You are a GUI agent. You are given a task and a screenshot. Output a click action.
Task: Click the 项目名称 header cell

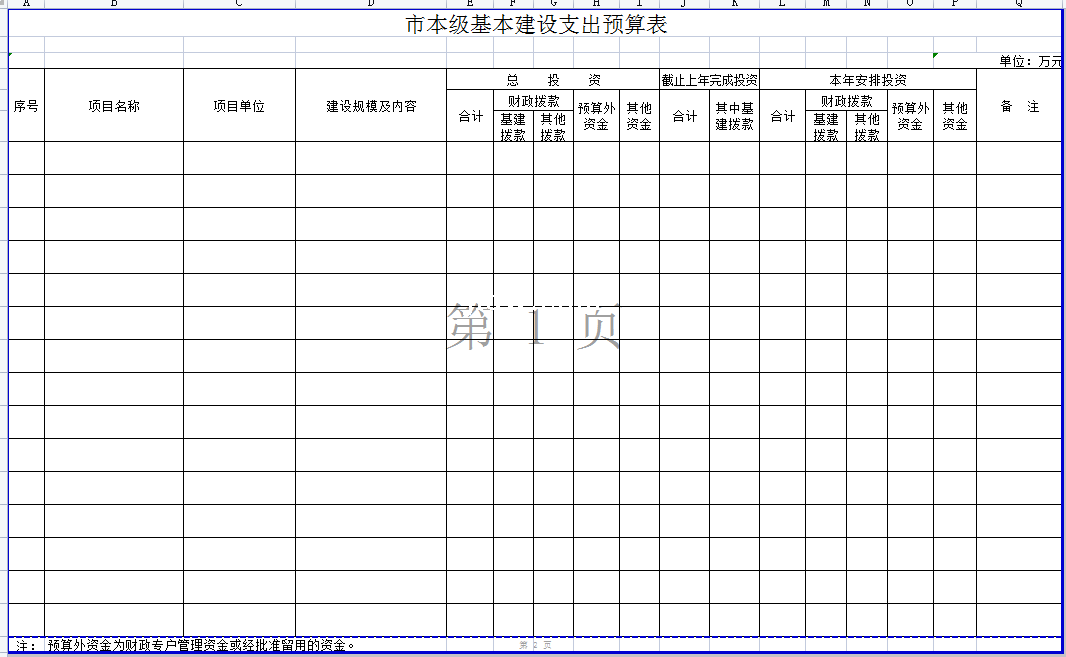click(x=114, y=106)
